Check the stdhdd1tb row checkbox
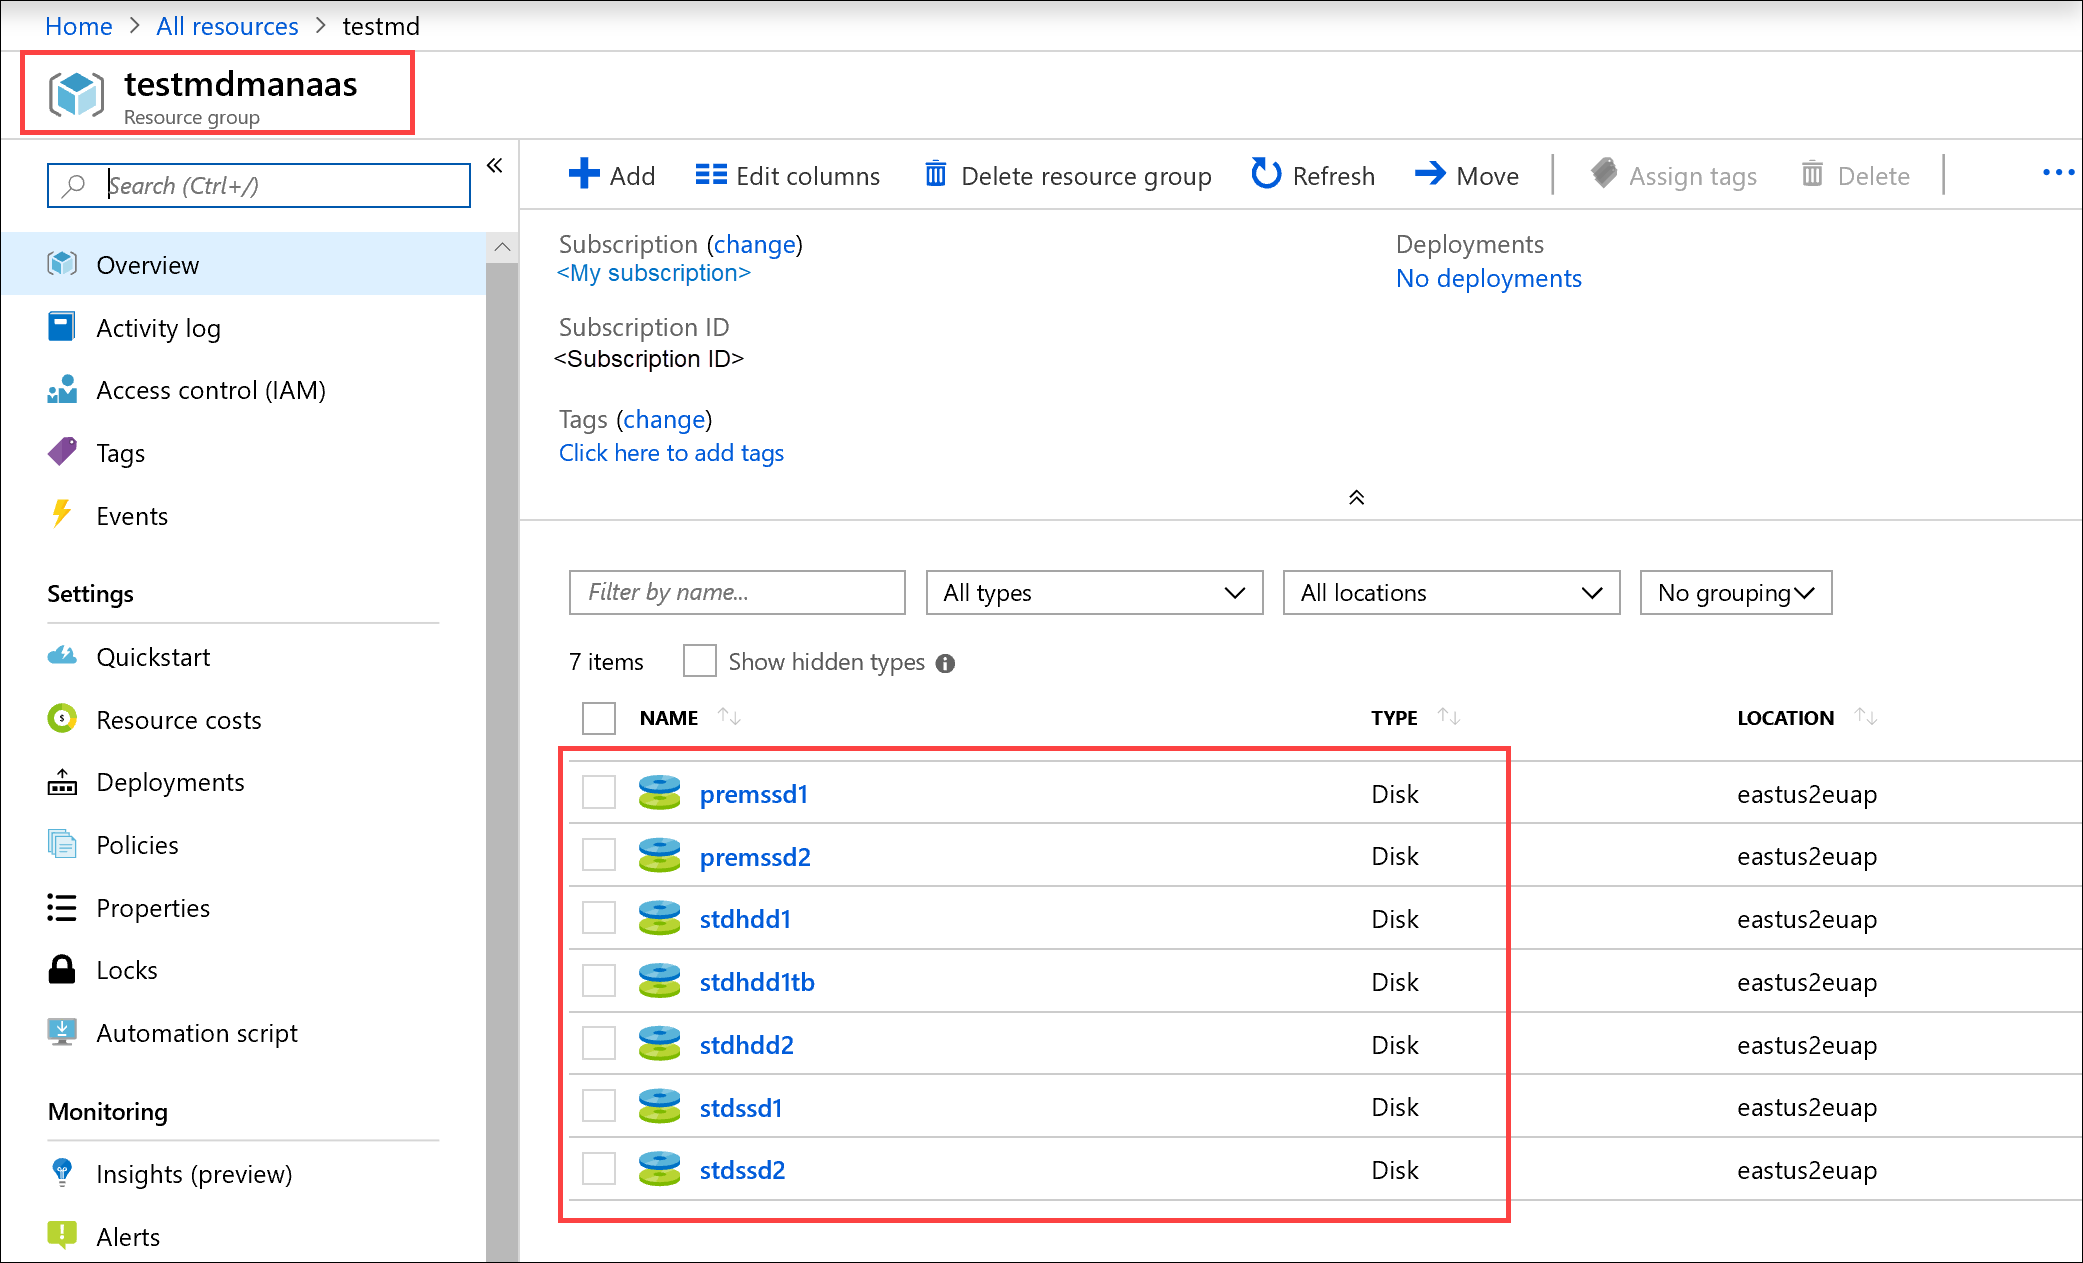The width and height of the screenshot is (2083, 1263). click(x=599, y=980)
